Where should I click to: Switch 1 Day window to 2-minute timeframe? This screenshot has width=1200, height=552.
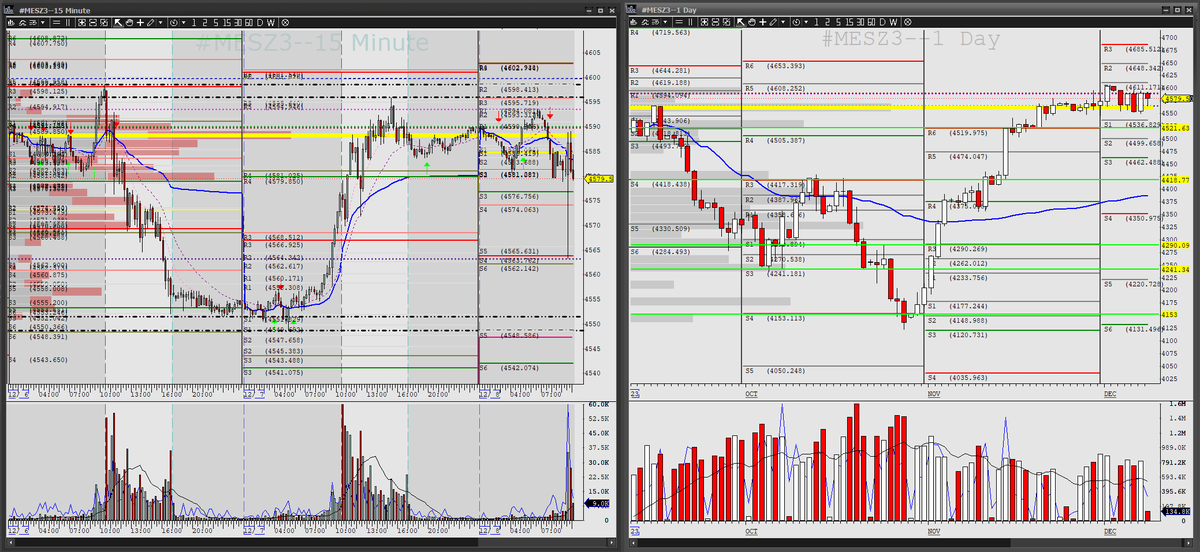coord(827,22)
